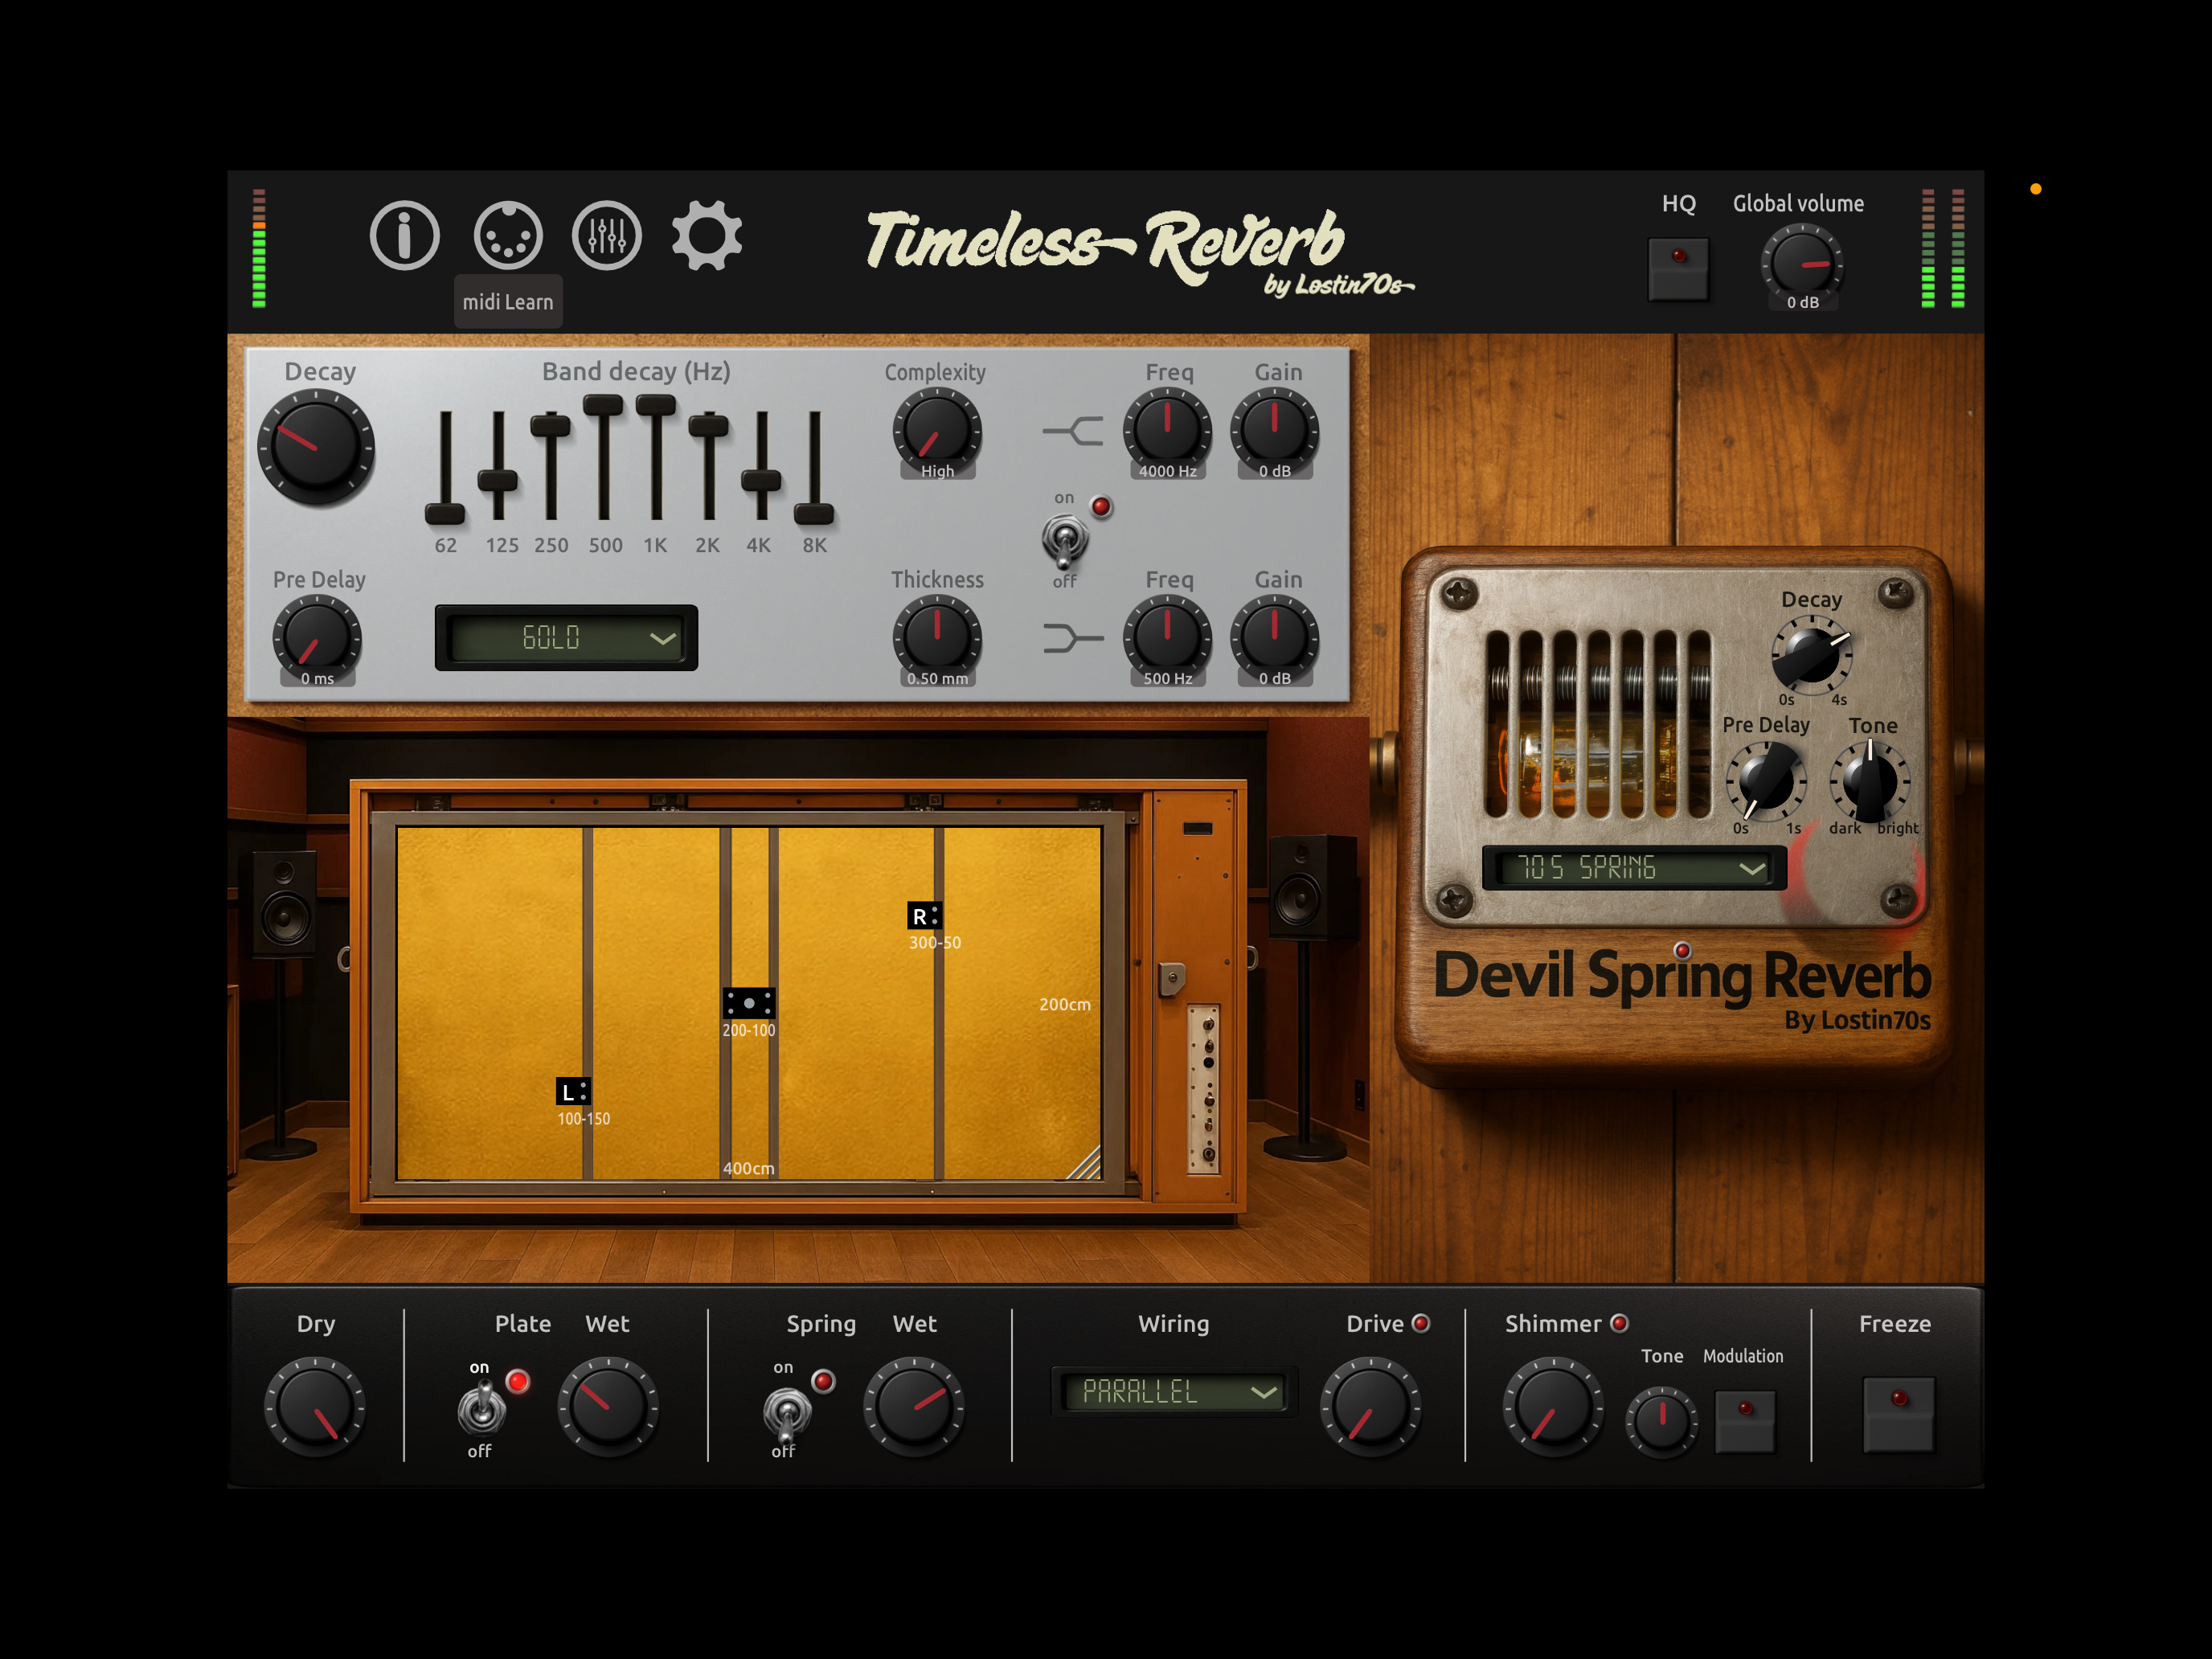Open the info icon

(404, 236)
